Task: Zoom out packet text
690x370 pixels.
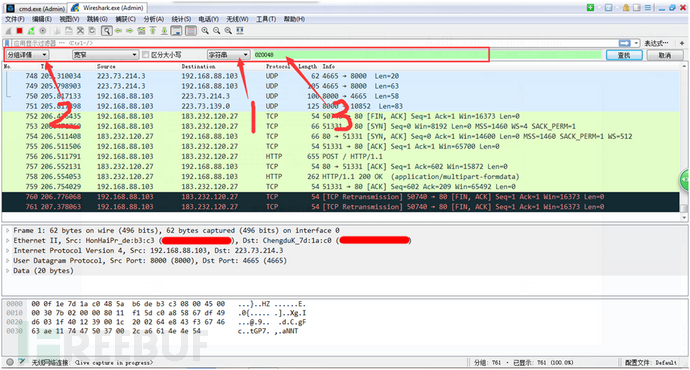Action: pos(217,31)
